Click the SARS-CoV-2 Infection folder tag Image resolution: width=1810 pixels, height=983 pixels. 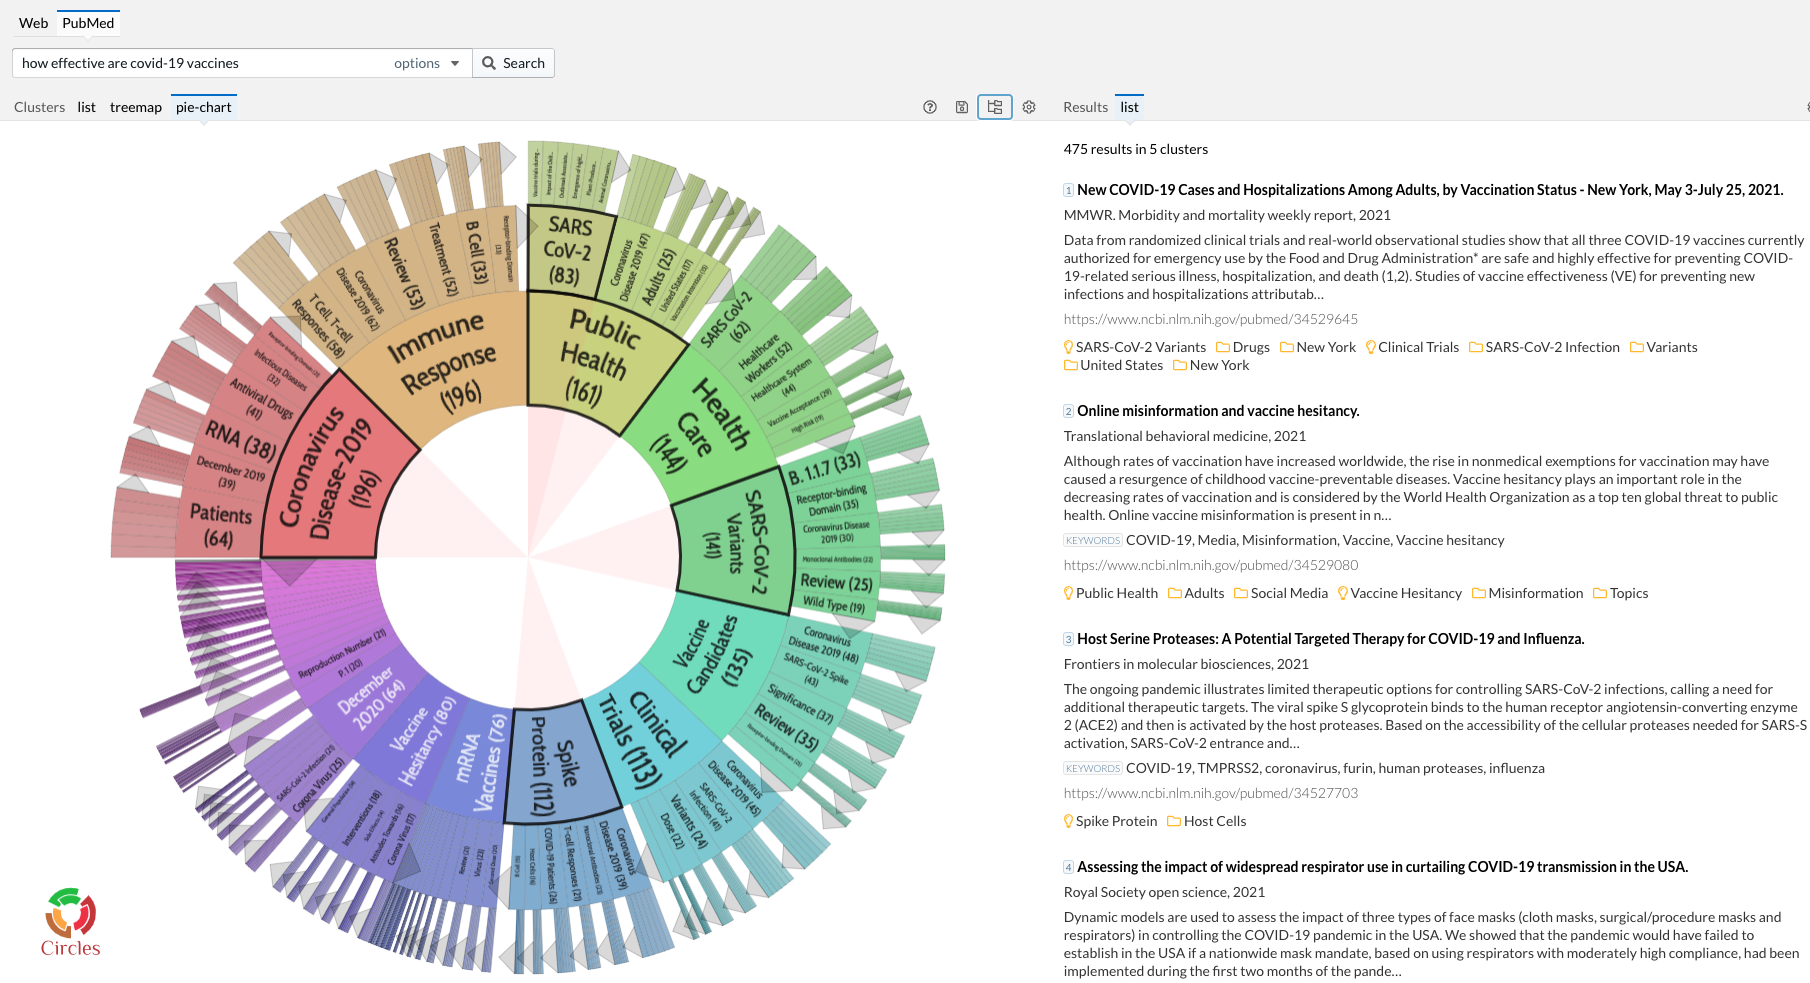click(x=1544, y=347)
